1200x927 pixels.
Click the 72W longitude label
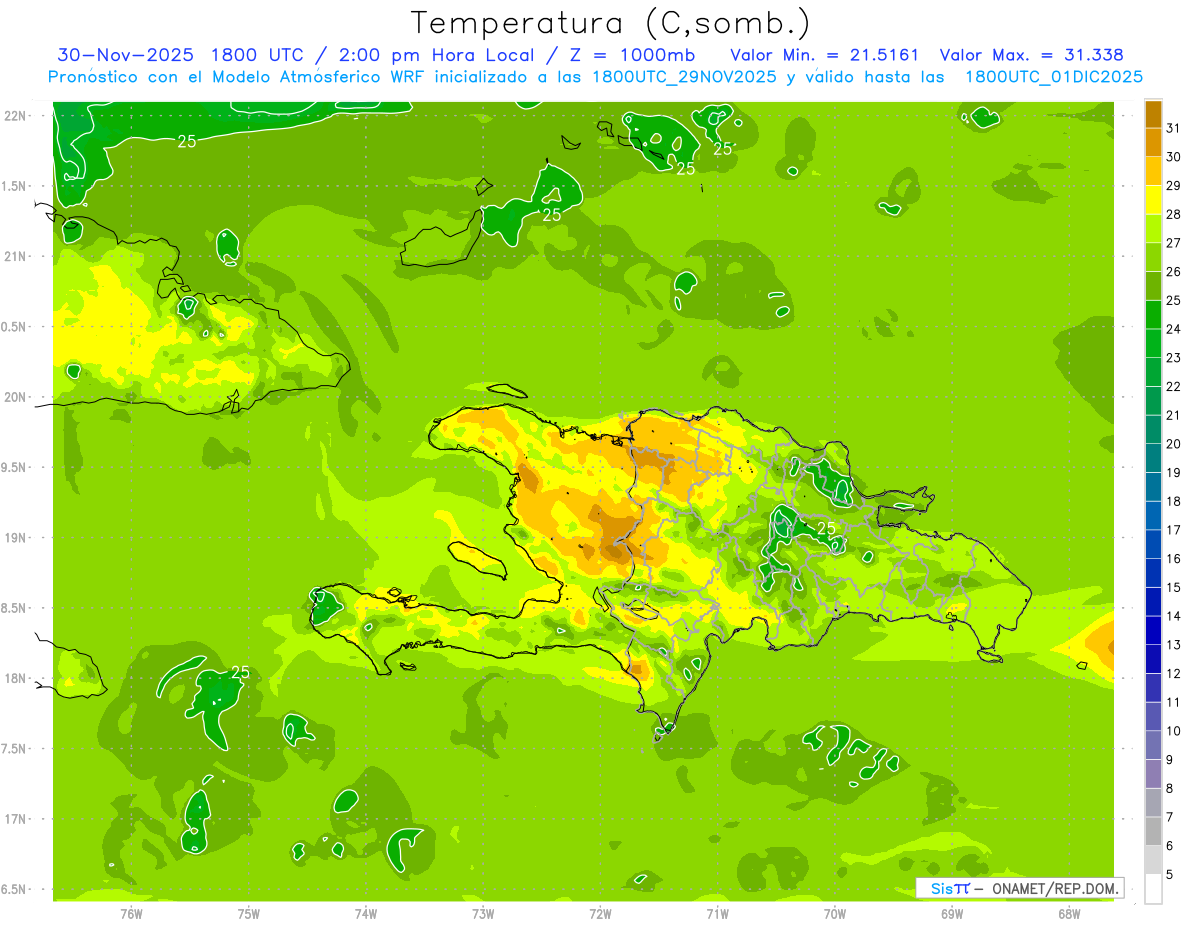(600, 914)
